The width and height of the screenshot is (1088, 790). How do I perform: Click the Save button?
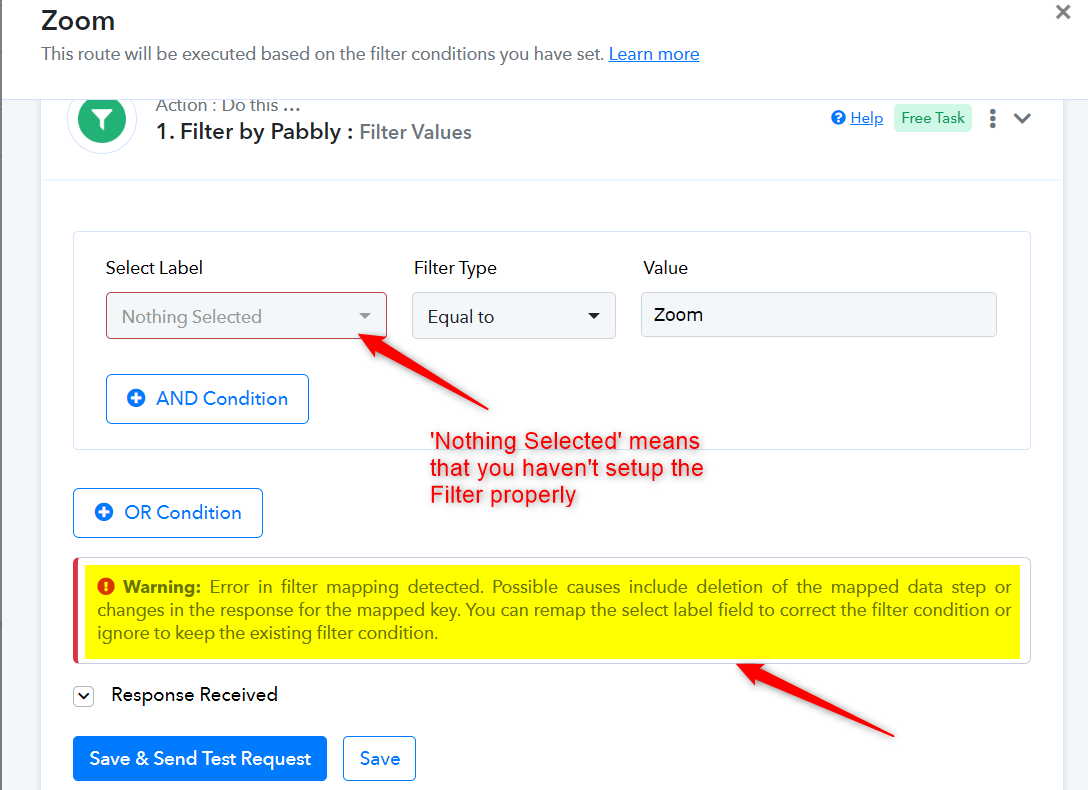380,758
